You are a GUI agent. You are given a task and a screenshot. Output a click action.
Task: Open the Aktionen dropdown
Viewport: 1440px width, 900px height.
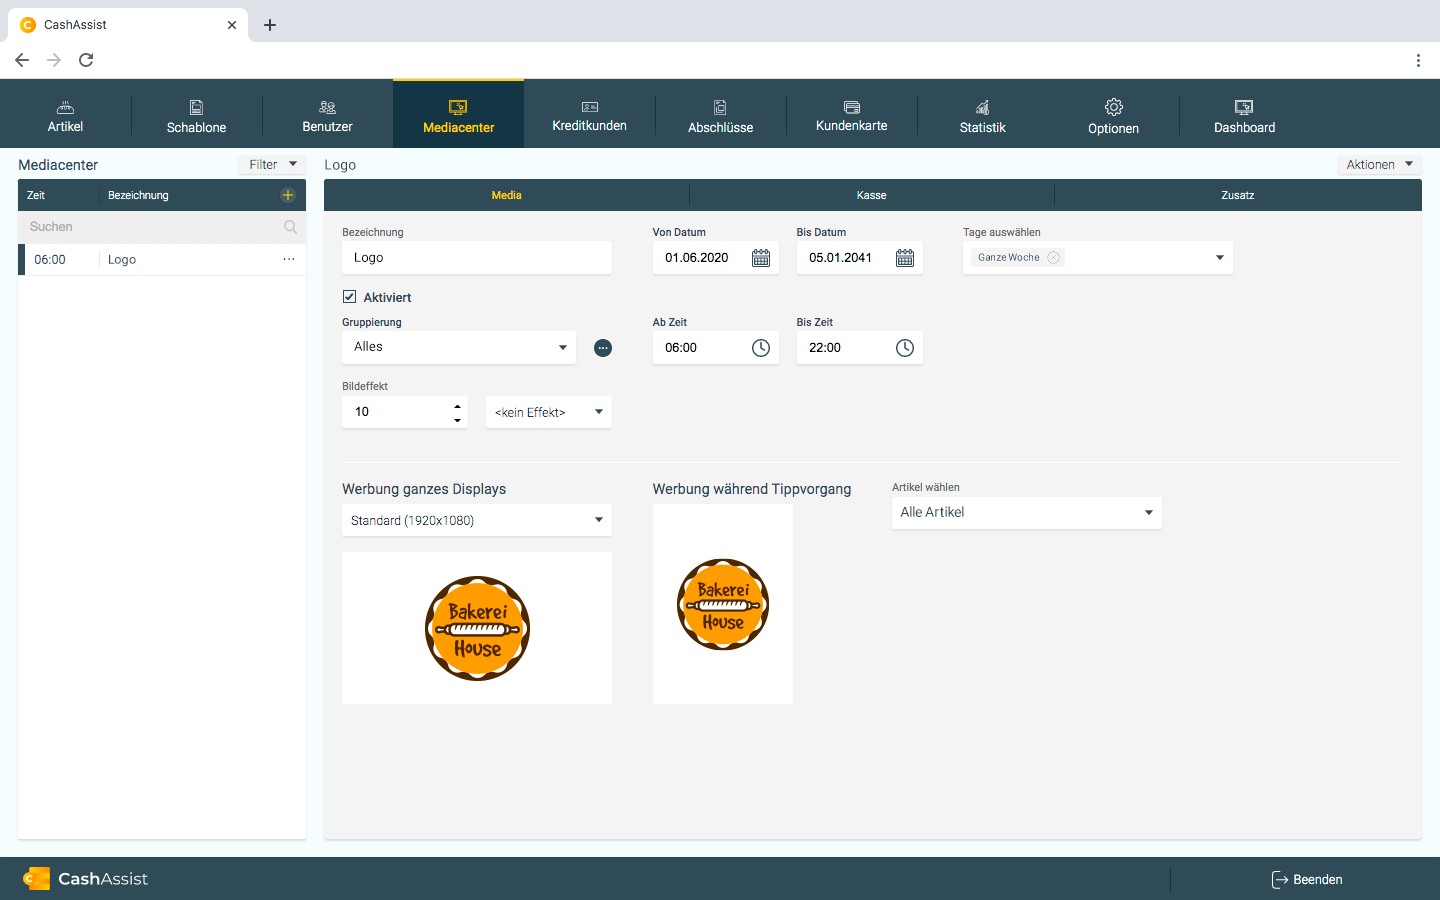click(1379, 164)
